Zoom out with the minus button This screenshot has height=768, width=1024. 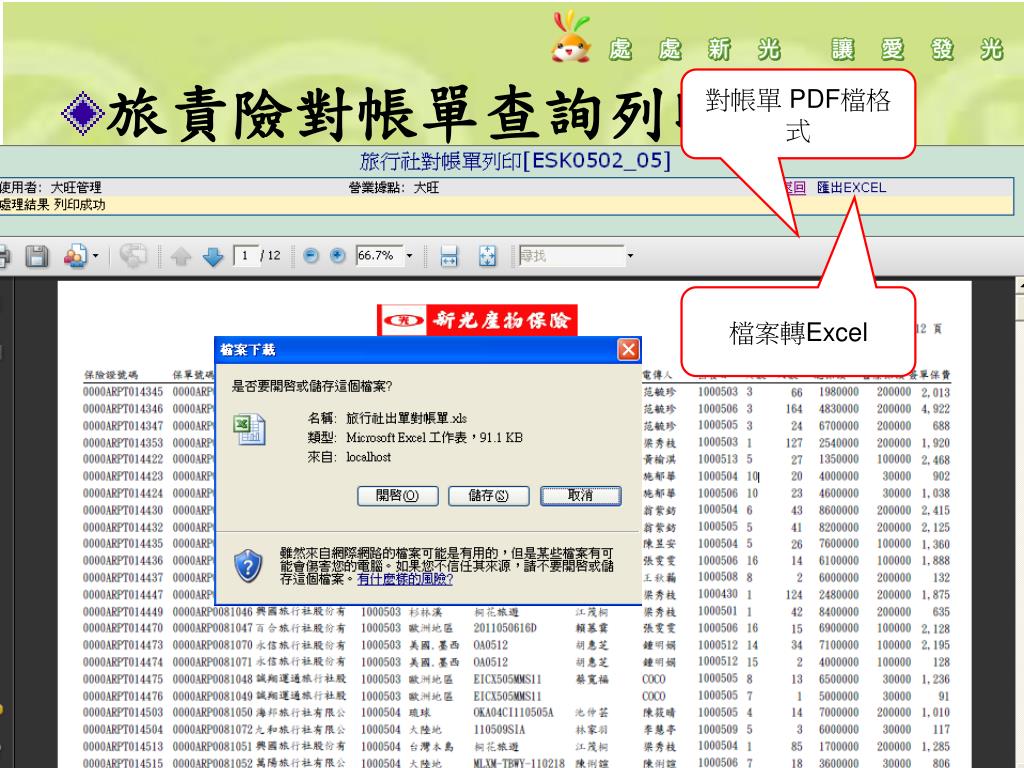311,255
